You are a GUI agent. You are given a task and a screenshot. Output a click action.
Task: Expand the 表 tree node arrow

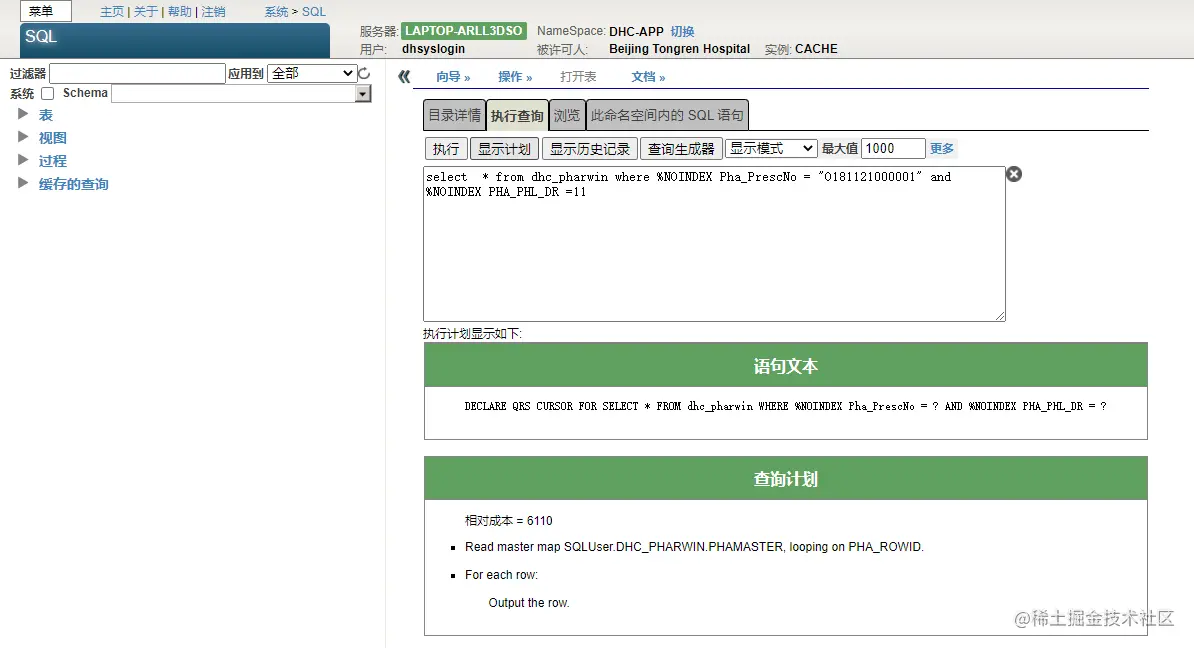tap(23, 114)
